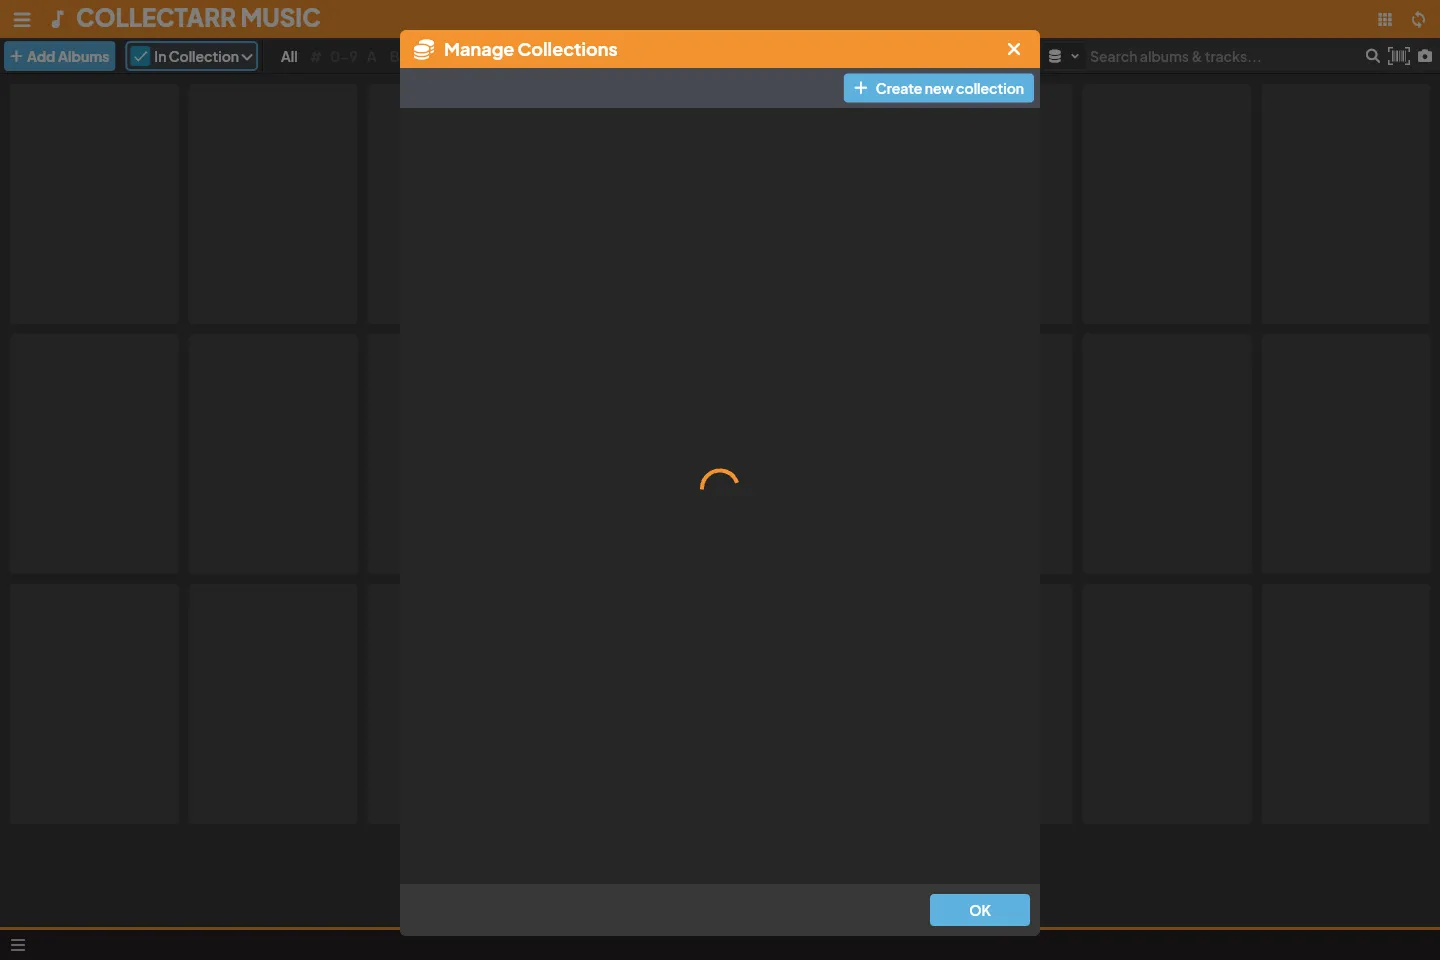
Task: Select the All alphabet filter
Action: [289, 56]
